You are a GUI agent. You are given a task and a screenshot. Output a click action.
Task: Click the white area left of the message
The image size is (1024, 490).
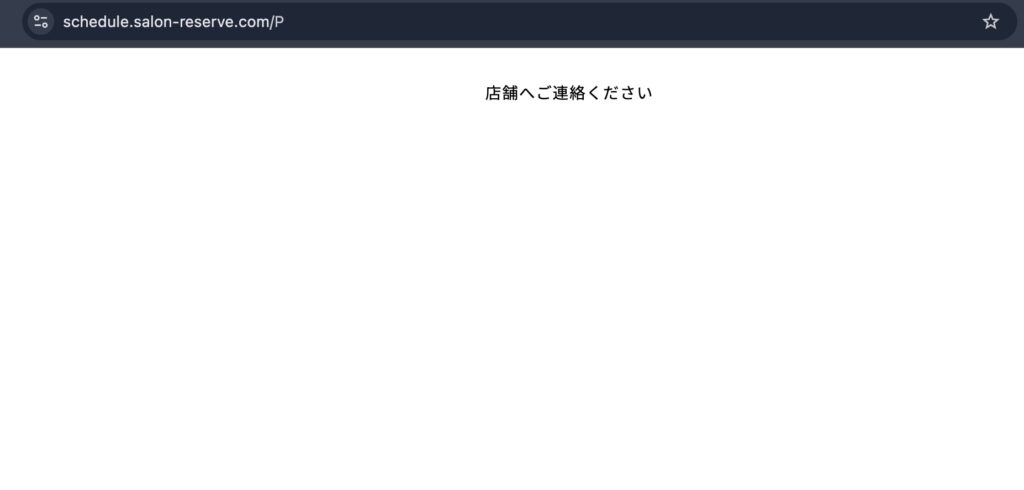(242, 93)
